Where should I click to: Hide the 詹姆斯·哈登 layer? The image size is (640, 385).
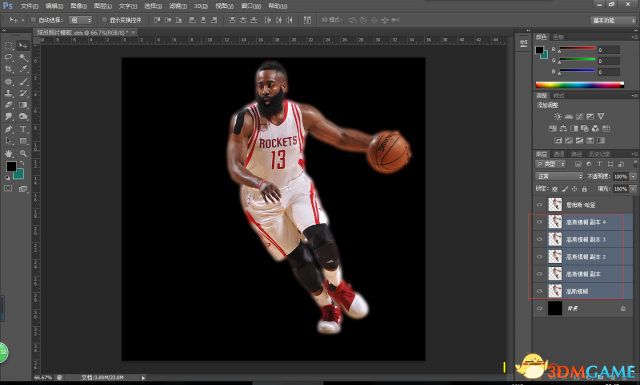point(539,205)
